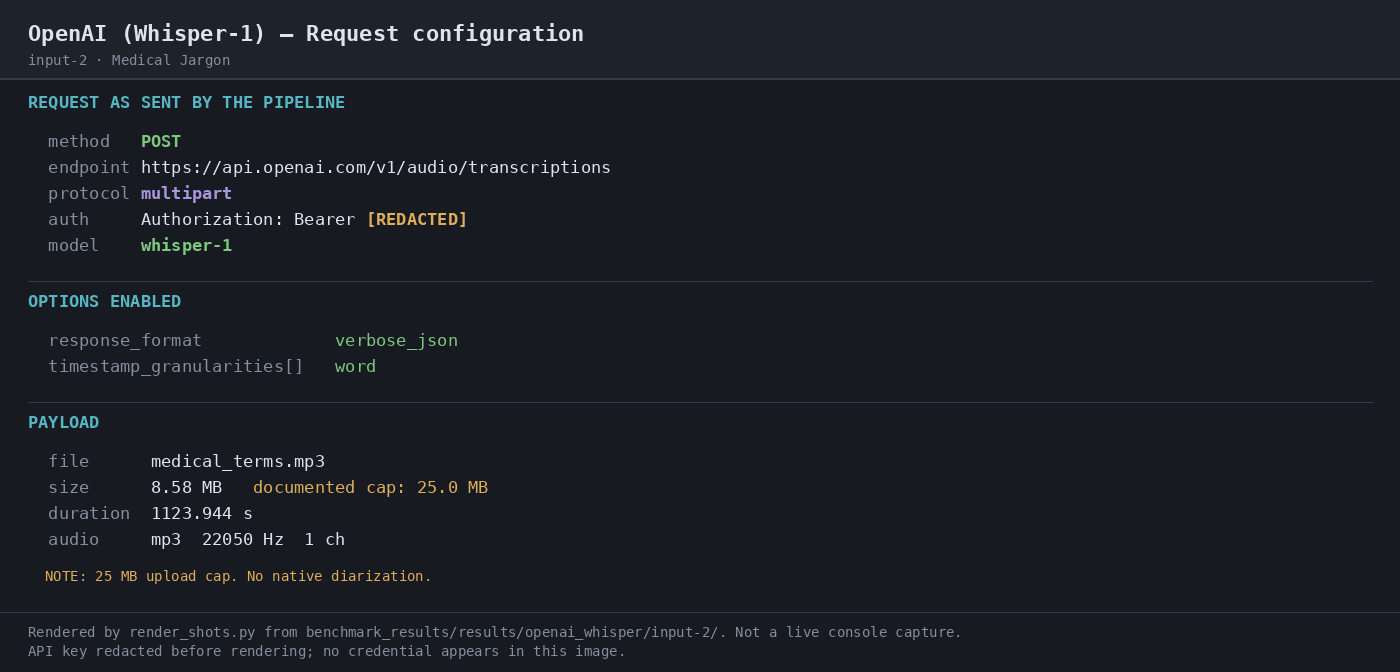Click the [REDACTED] bearer token
1400x672 pixels.
tap(417, 219)
